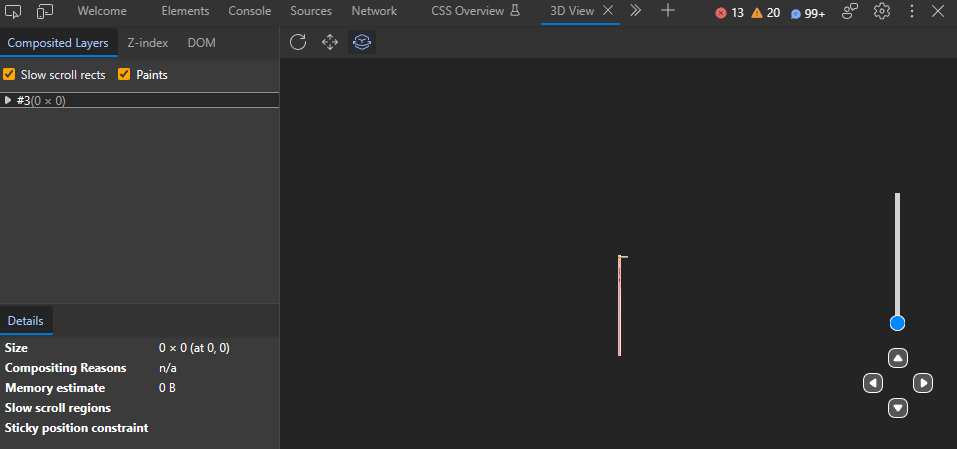The image size is (957, 449).
Task: Disable the Slow scroll rects checkbox
Action: [x=9, y=74]
